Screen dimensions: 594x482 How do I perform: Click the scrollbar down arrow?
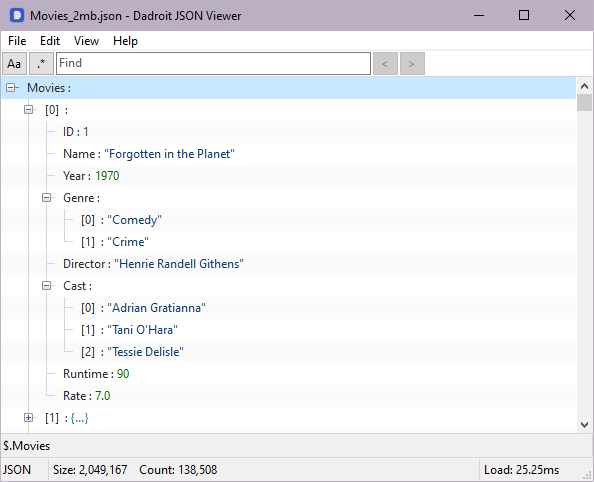[x=585, y=425]
